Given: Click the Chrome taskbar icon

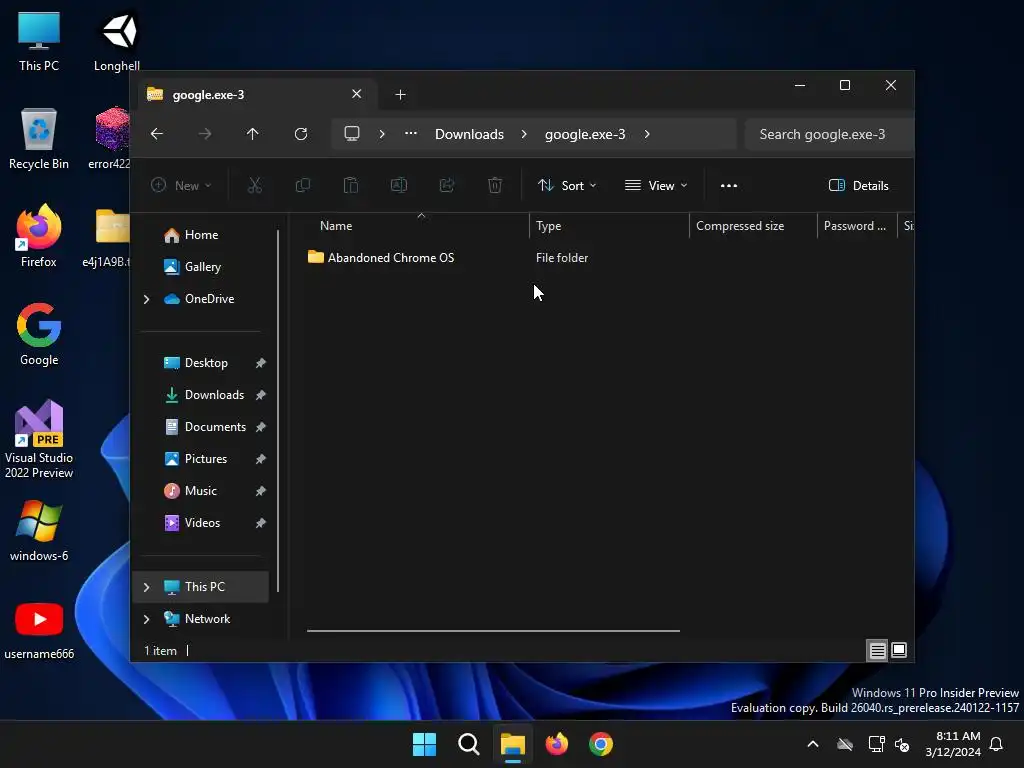Looking at the screenshot, I should 601,744.
